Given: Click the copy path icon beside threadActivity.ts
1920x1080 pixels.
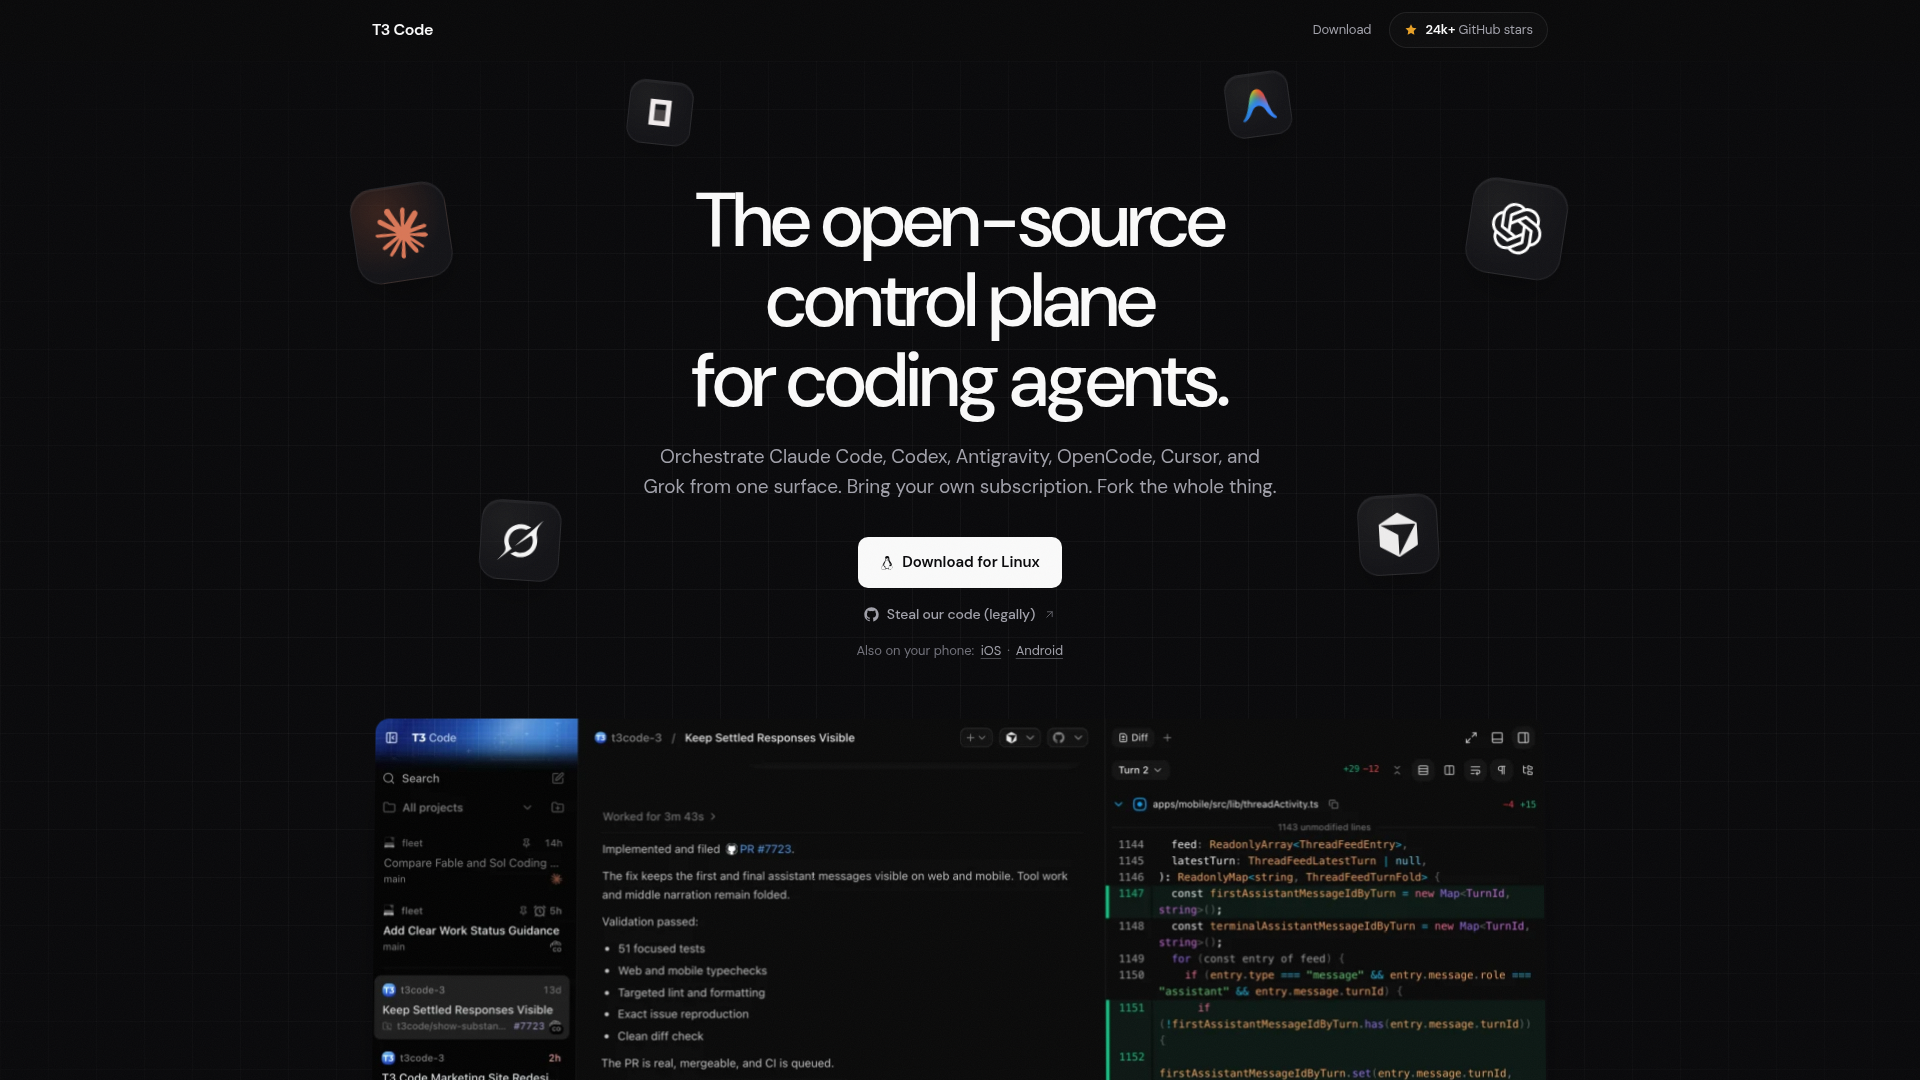Looking at the screenshot, I should coord(1333,804).
